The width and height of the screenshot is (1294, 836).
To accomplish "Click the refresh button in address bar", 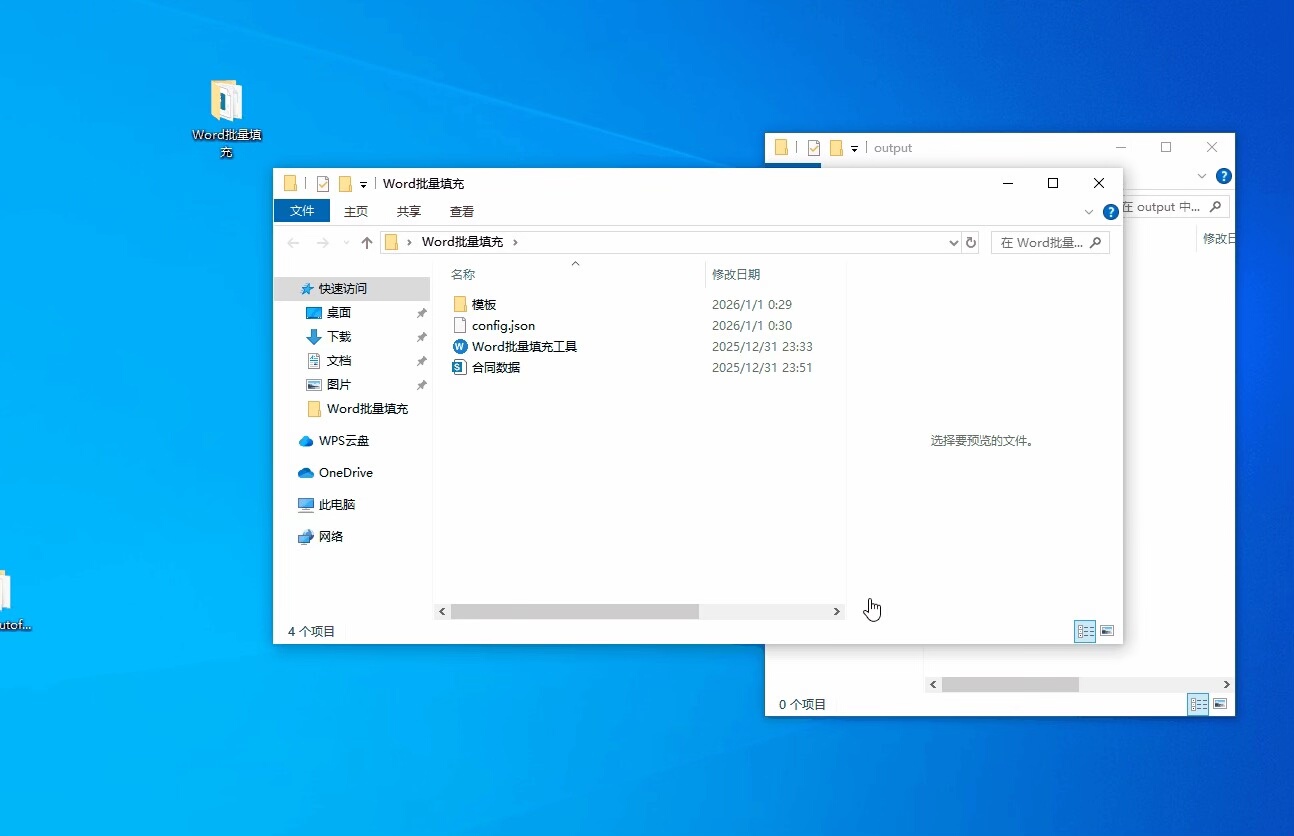I will [970, 243].
